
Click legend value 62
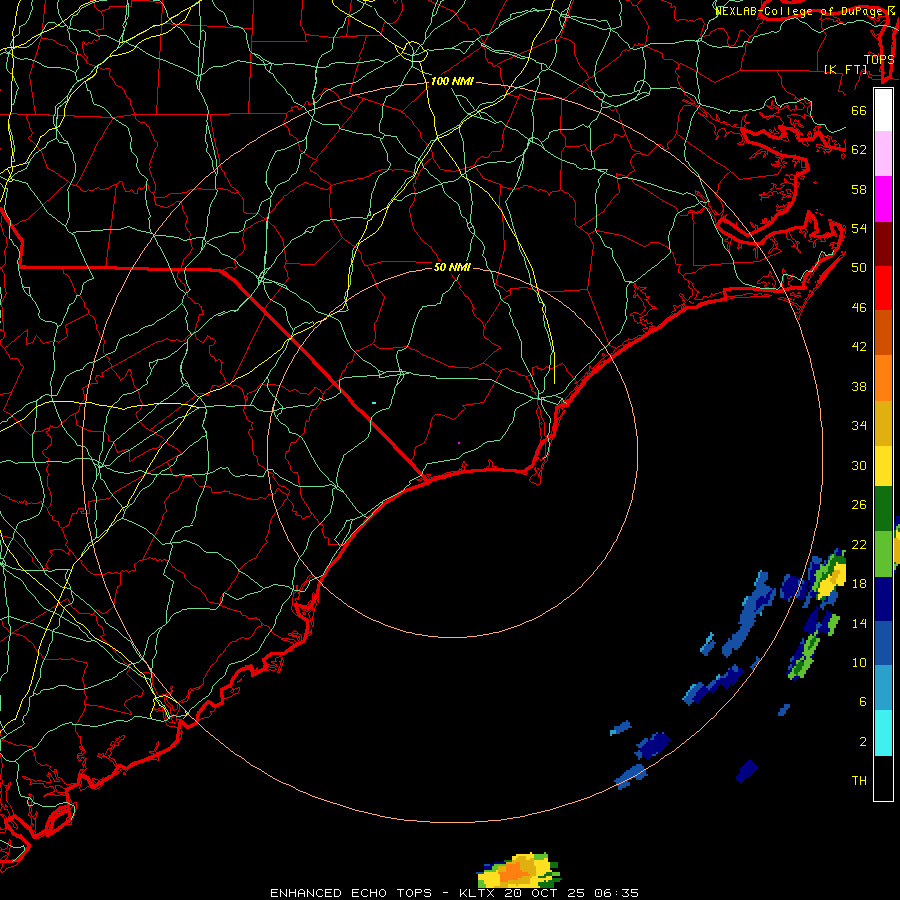click(859, 150)
